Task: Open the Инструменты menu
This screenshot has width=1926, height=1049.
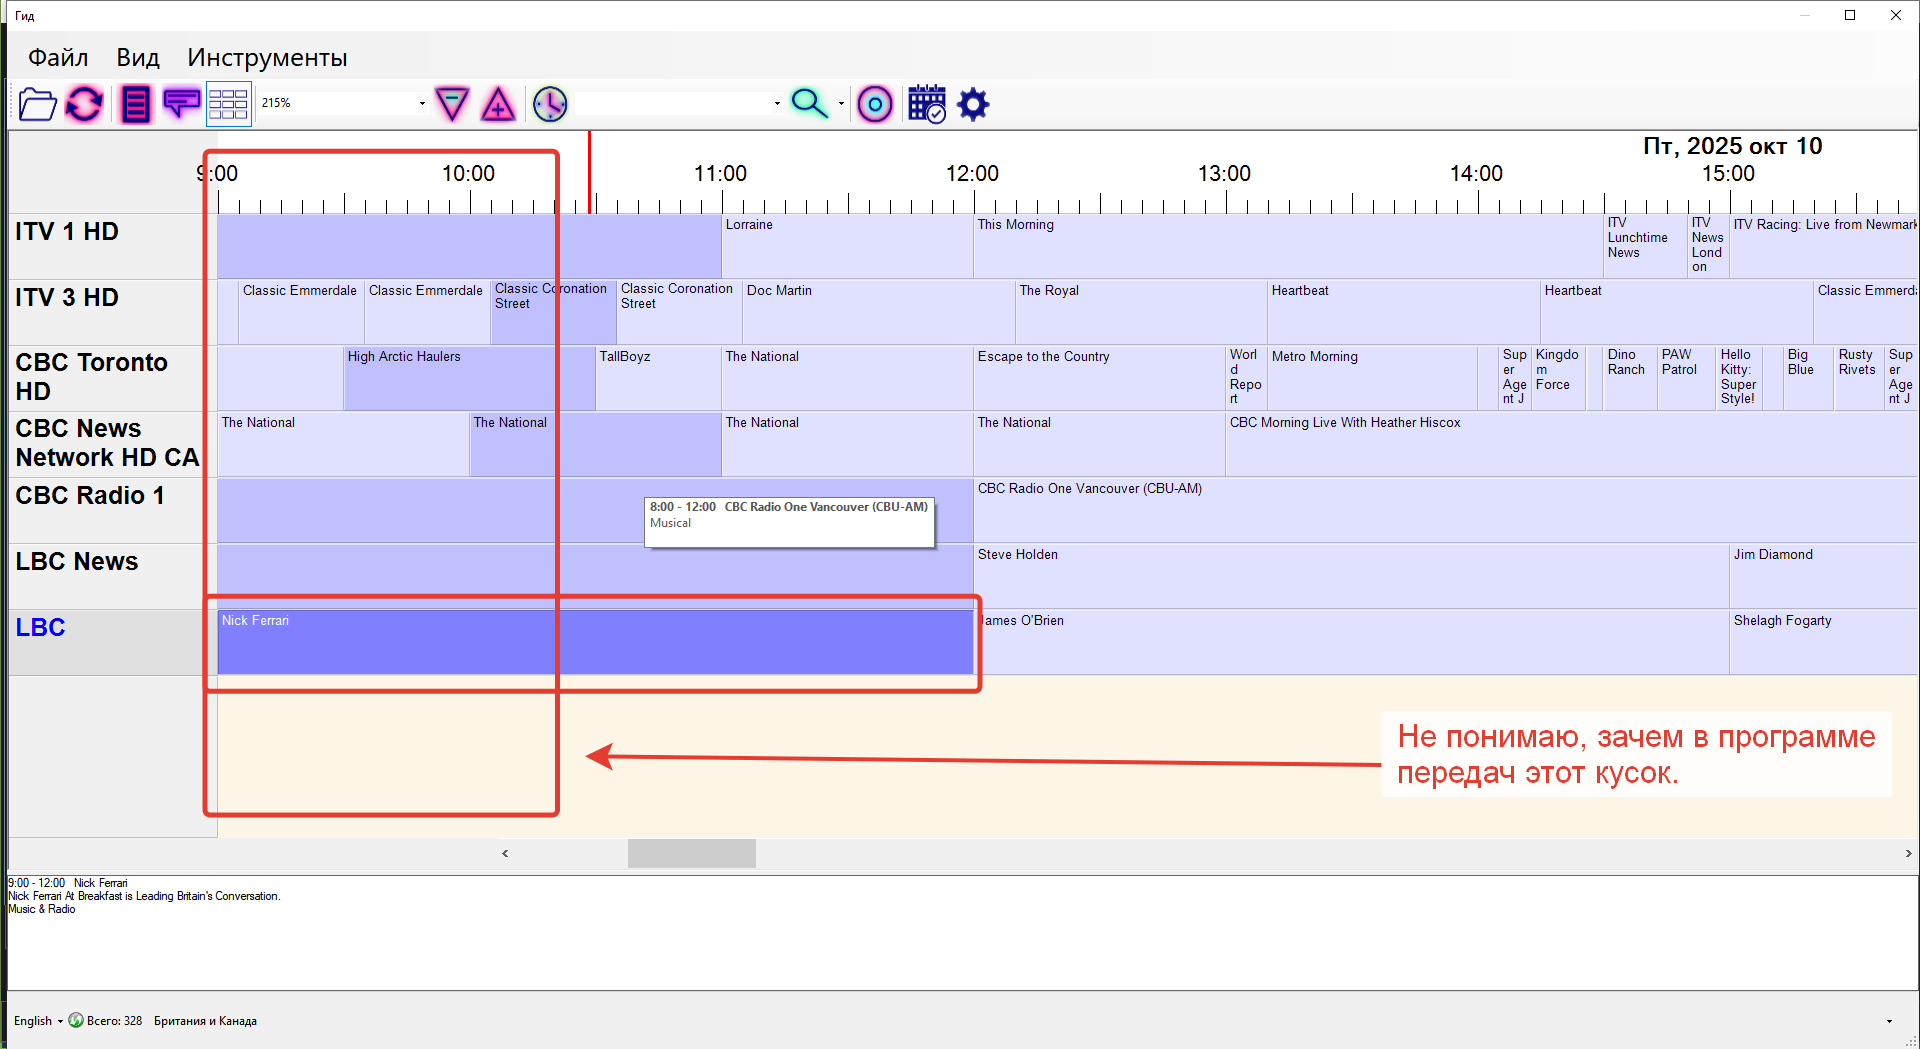Action: 267,58
